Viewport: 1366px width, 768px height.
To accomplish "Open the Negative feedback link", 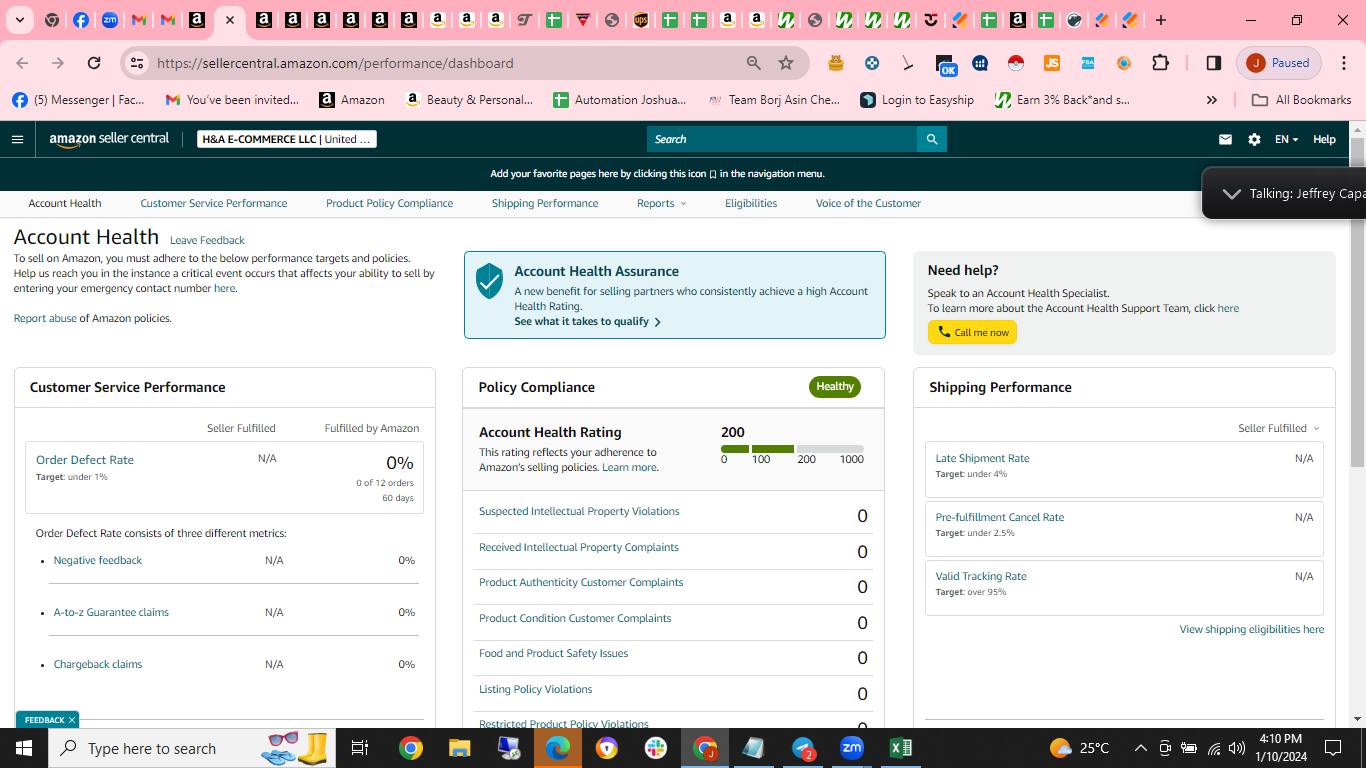I will click(x=98, y=560).
